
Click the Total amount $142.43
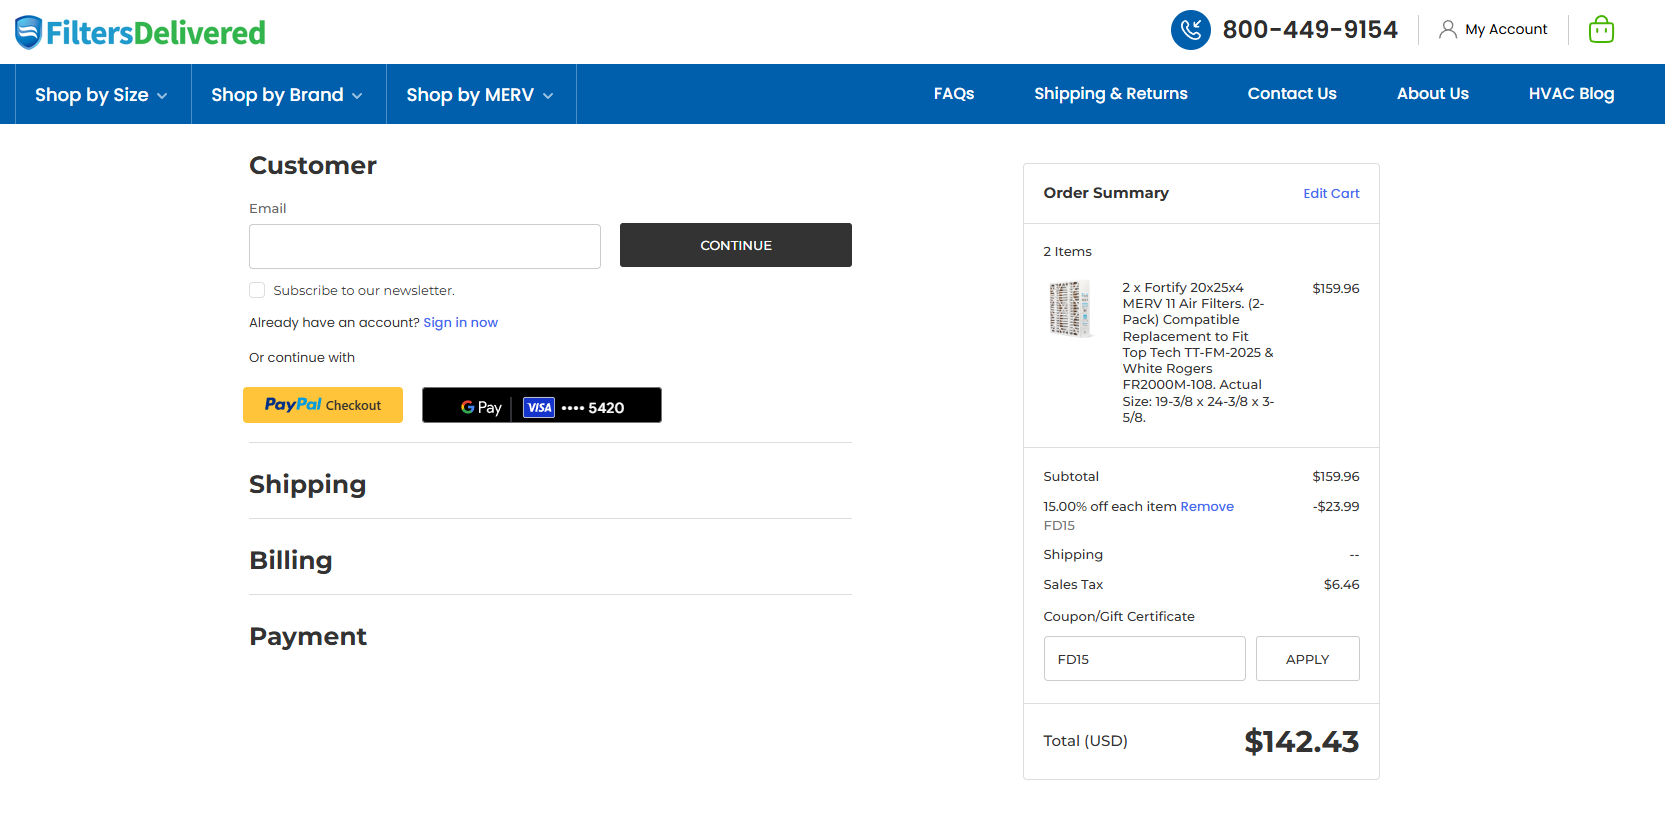coord(1301,741)
